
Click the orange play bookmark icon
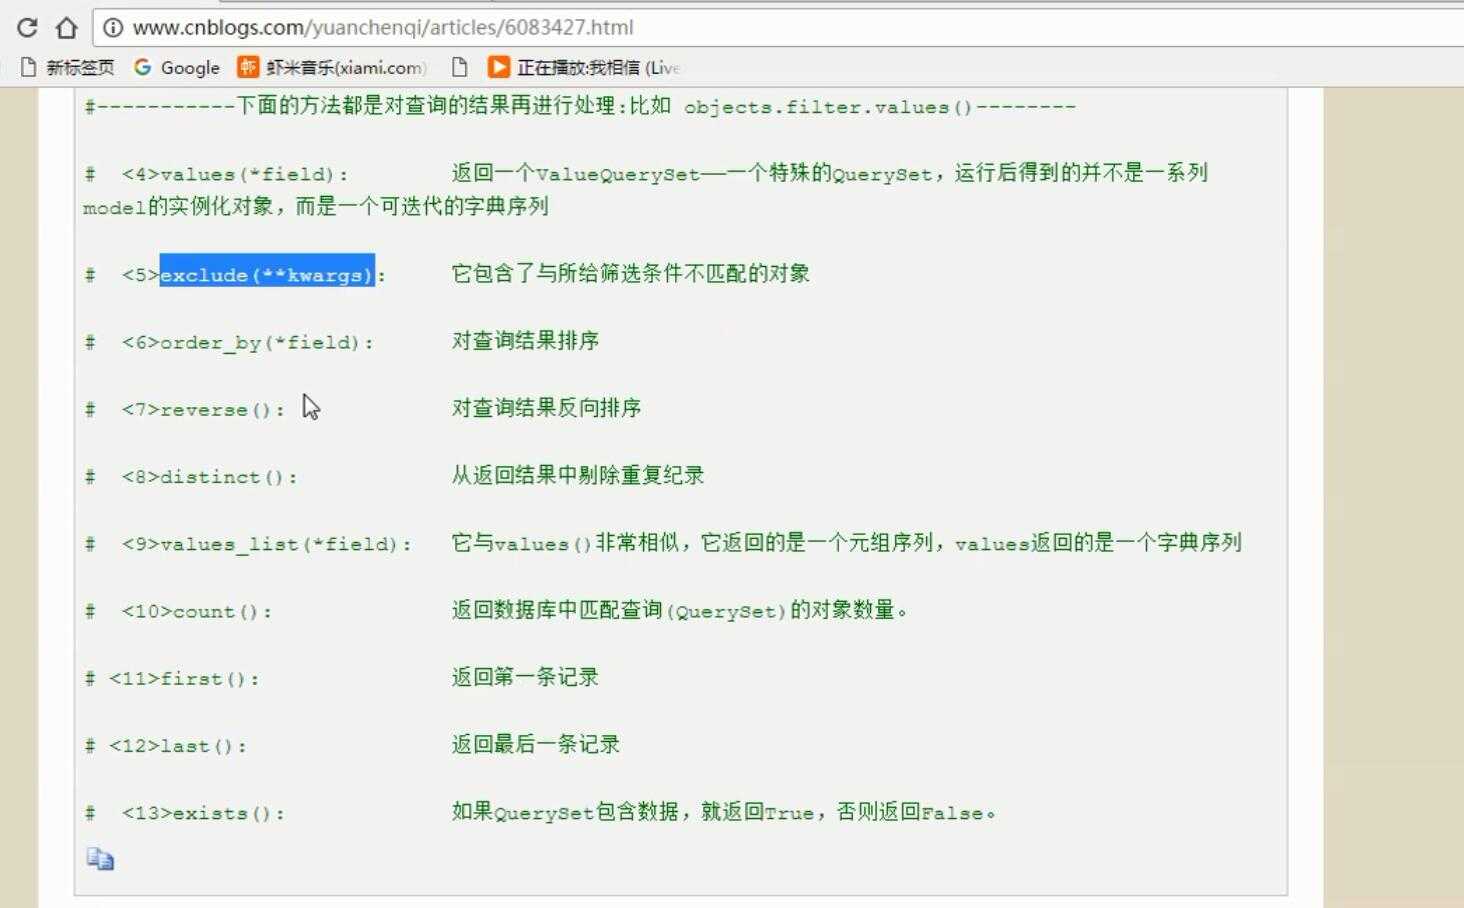tap(498, 67)
